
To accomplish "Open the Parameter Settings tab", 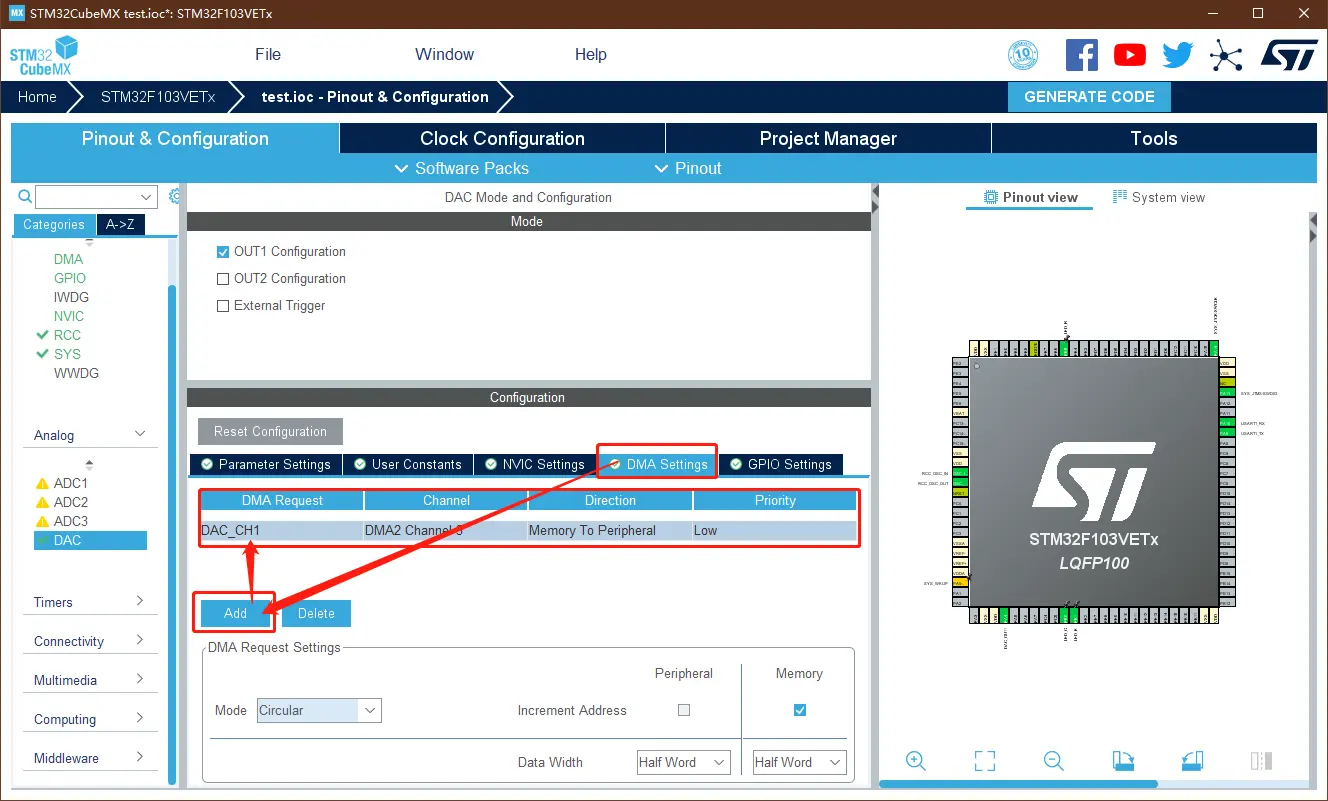I will (x=266, y=464).
